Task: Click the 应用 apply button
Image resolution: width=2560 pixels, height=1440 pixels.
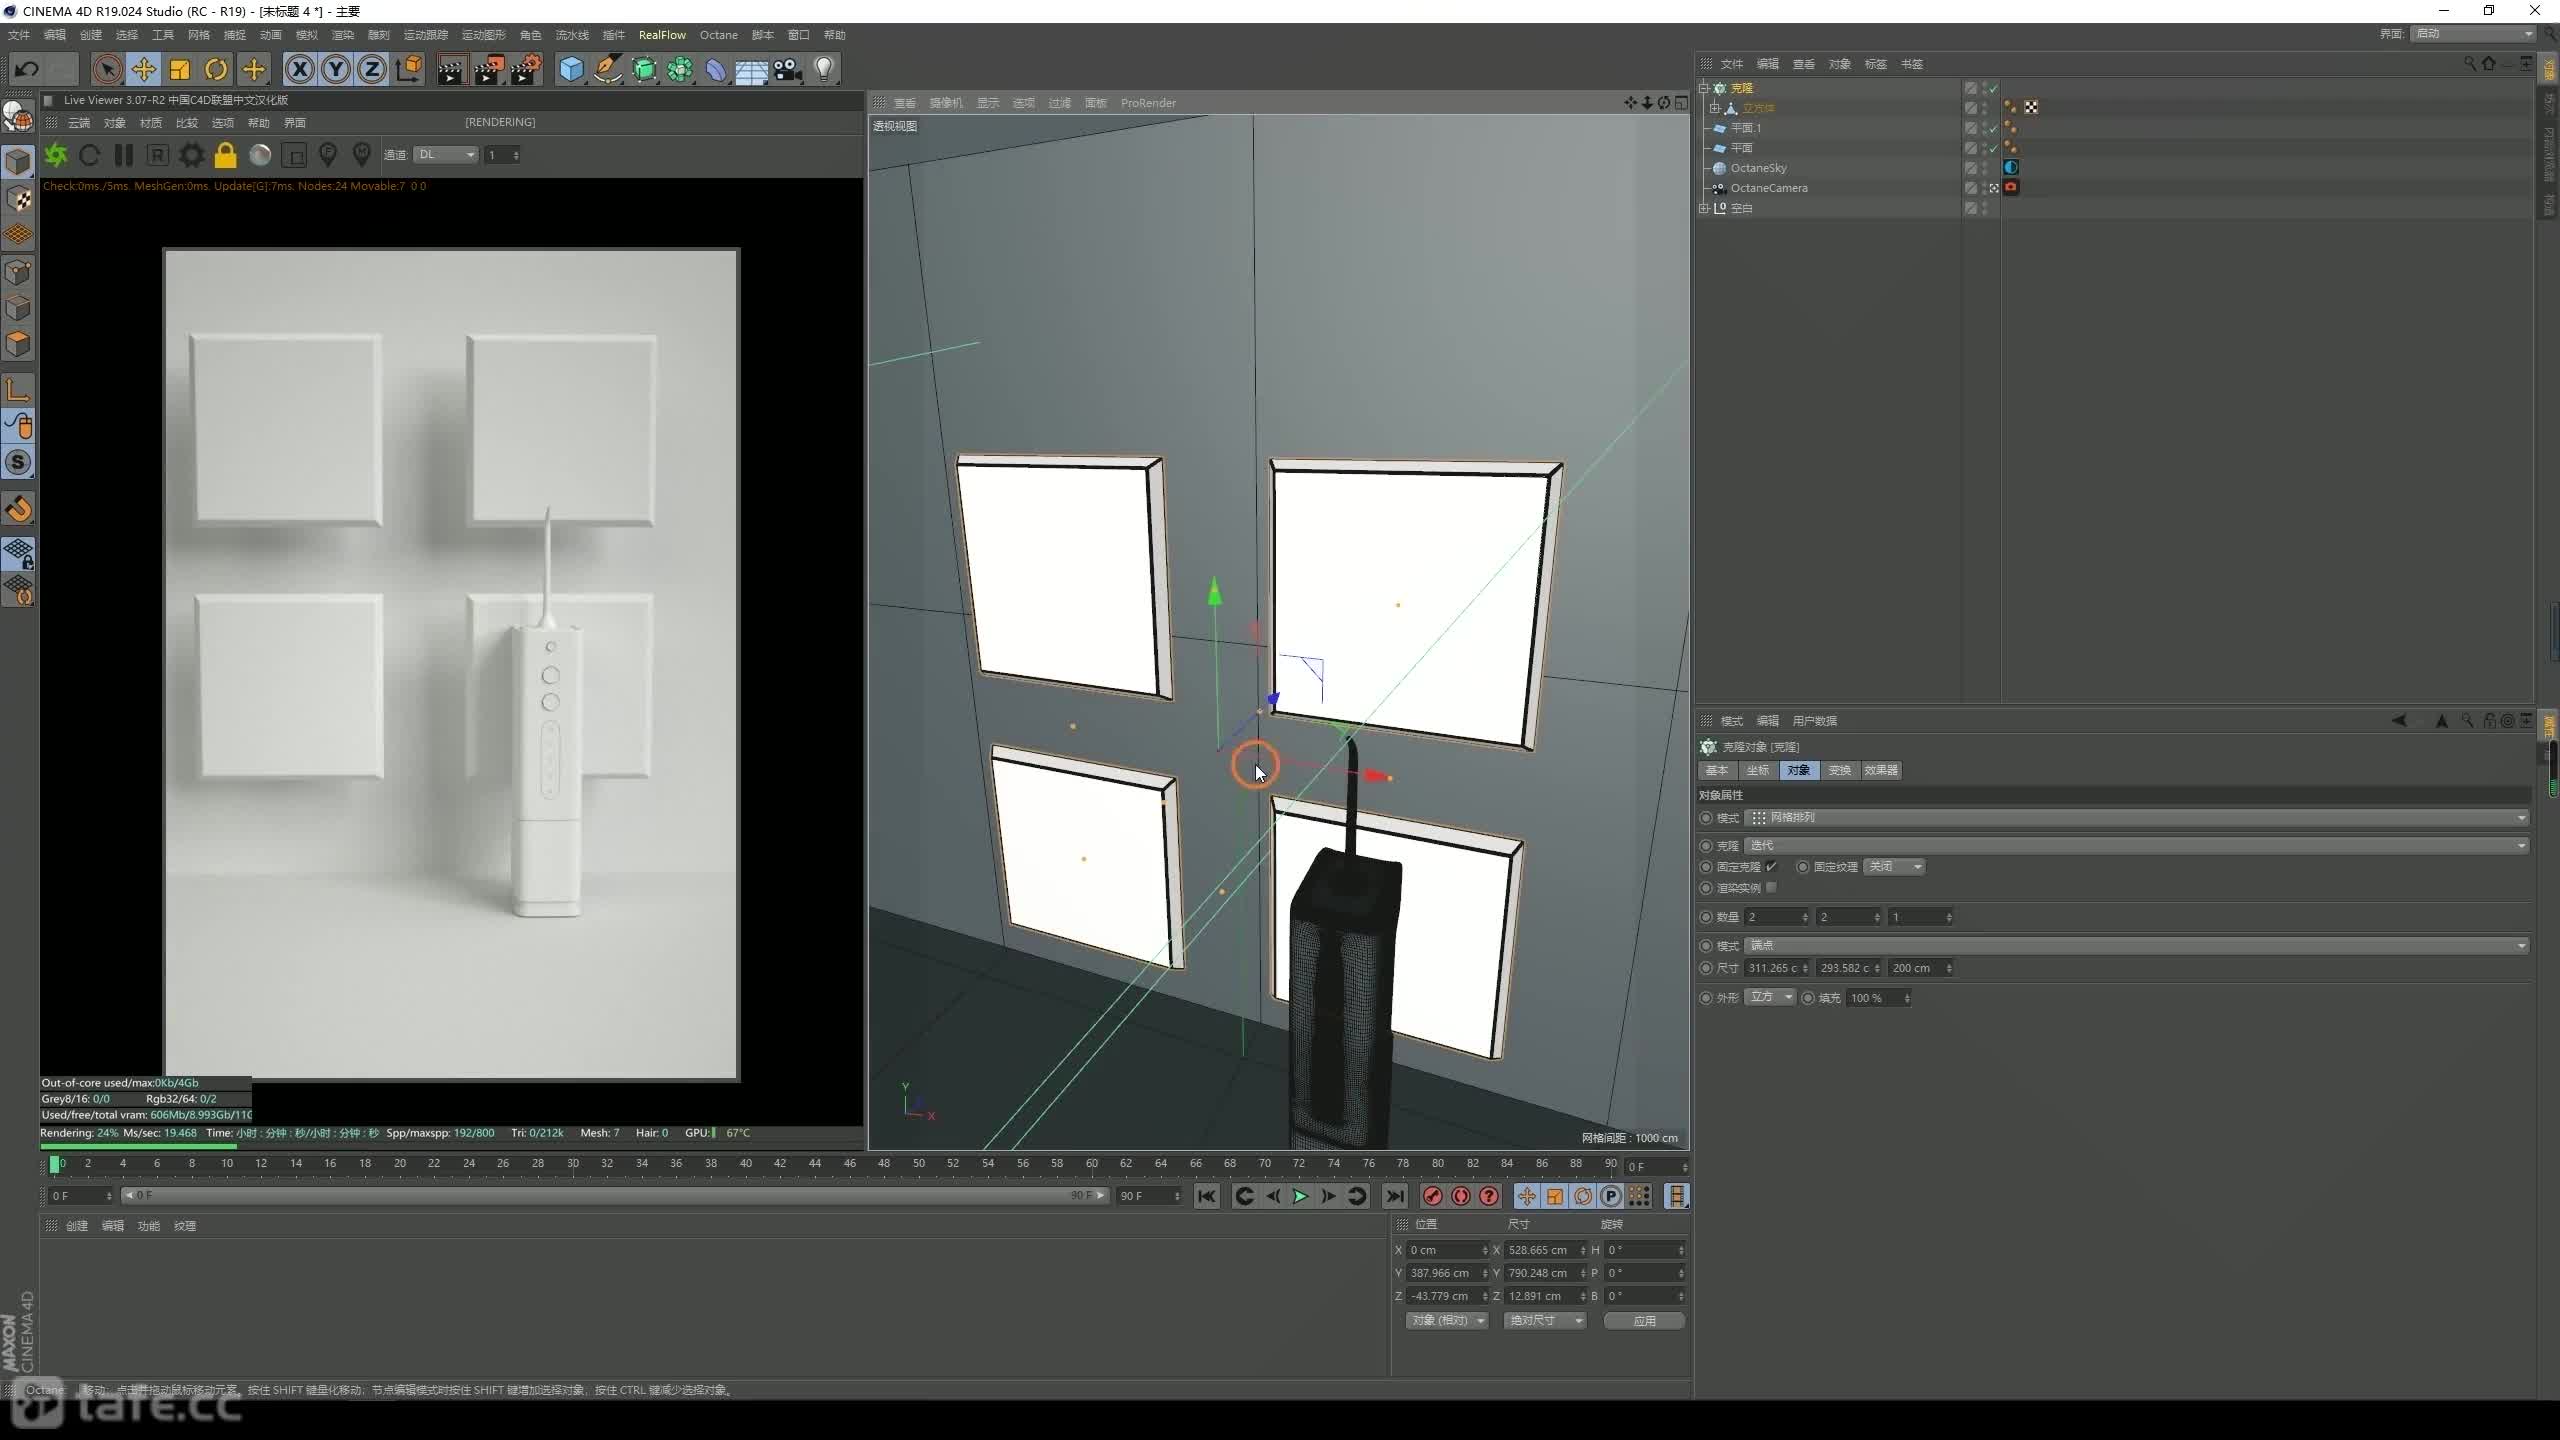Action: point(1644,1321)
